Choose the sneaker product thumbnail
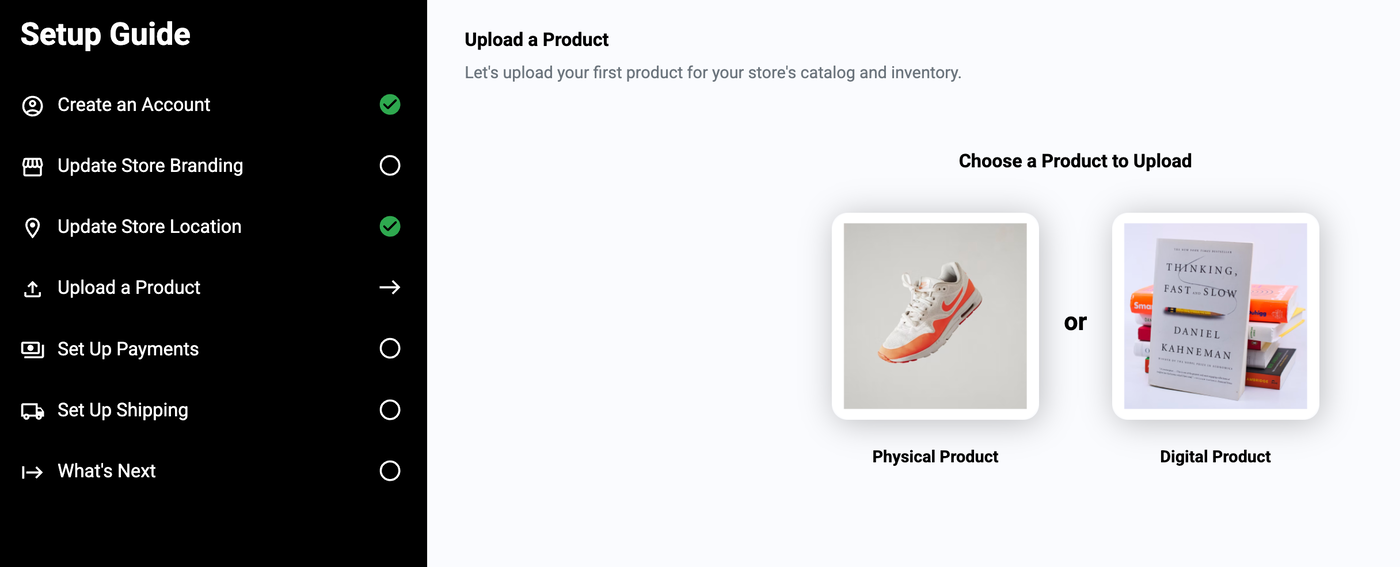This screenshot has width=1400, height=567. [x=935, y=316]
